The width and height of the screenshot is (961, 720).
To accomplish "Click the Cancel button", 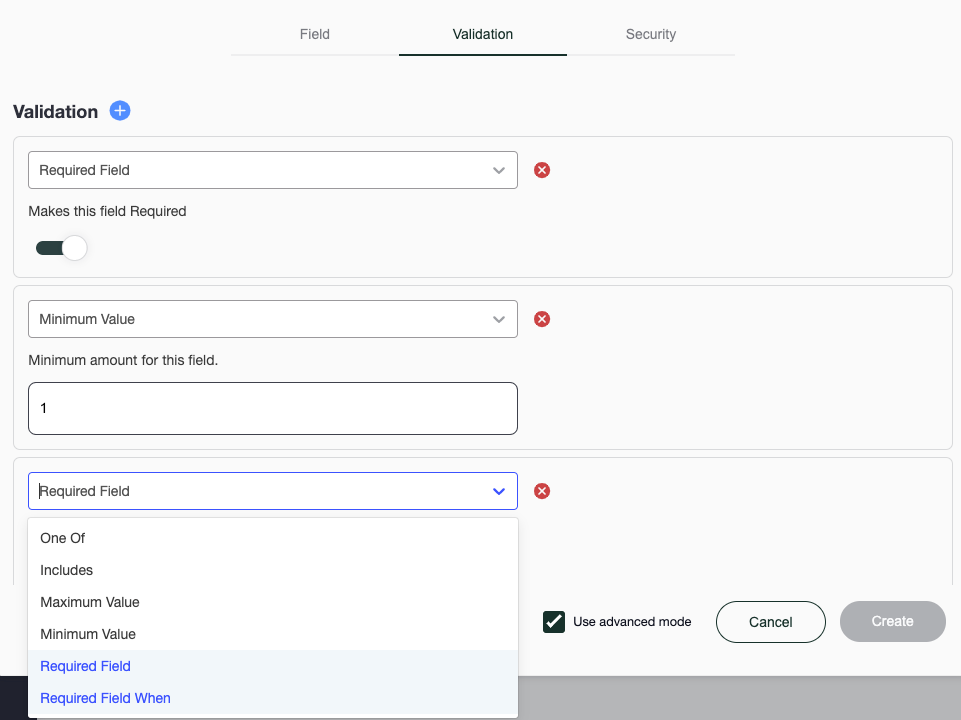I will tap(770, 622).
